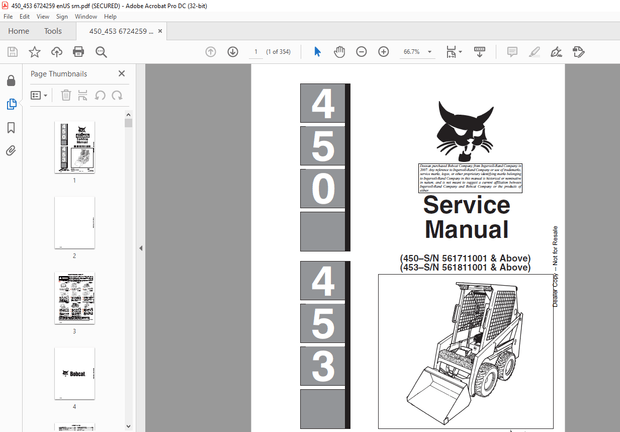Select page 3 thumbnail

(x=74, y=298)
